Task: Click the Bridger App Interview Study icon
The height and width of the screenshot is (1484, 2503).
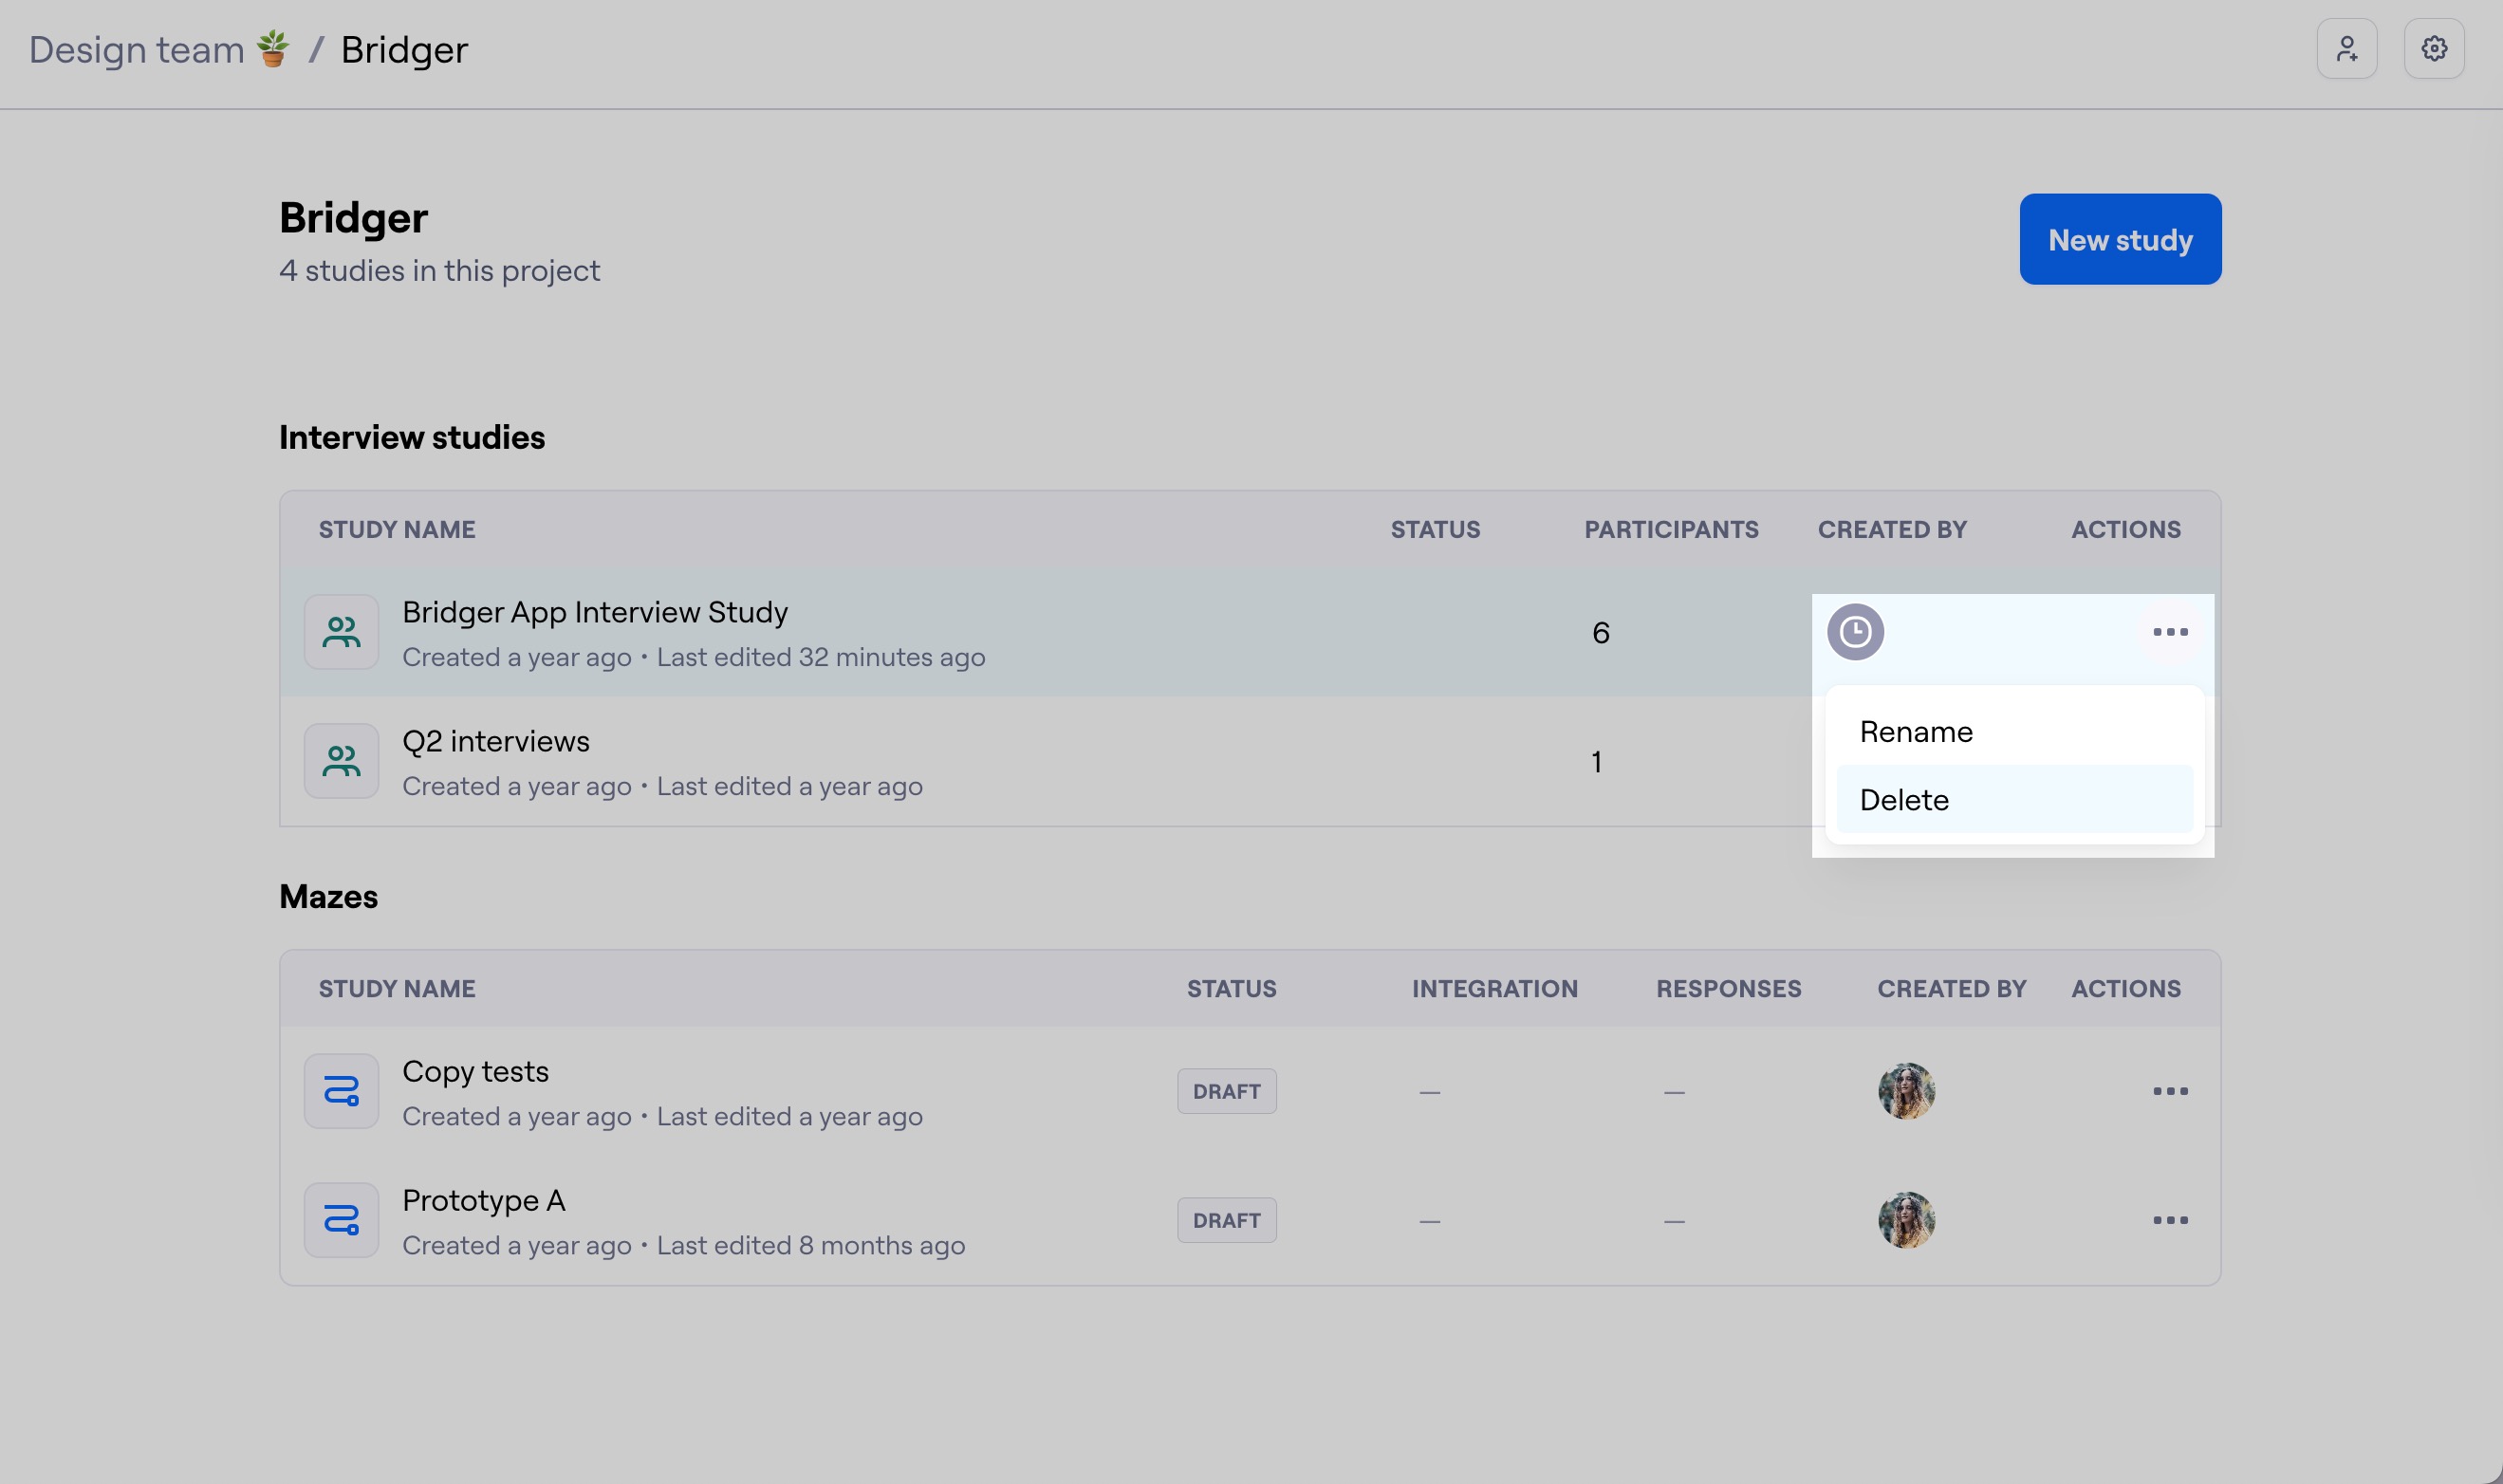Action: (341, 632)
